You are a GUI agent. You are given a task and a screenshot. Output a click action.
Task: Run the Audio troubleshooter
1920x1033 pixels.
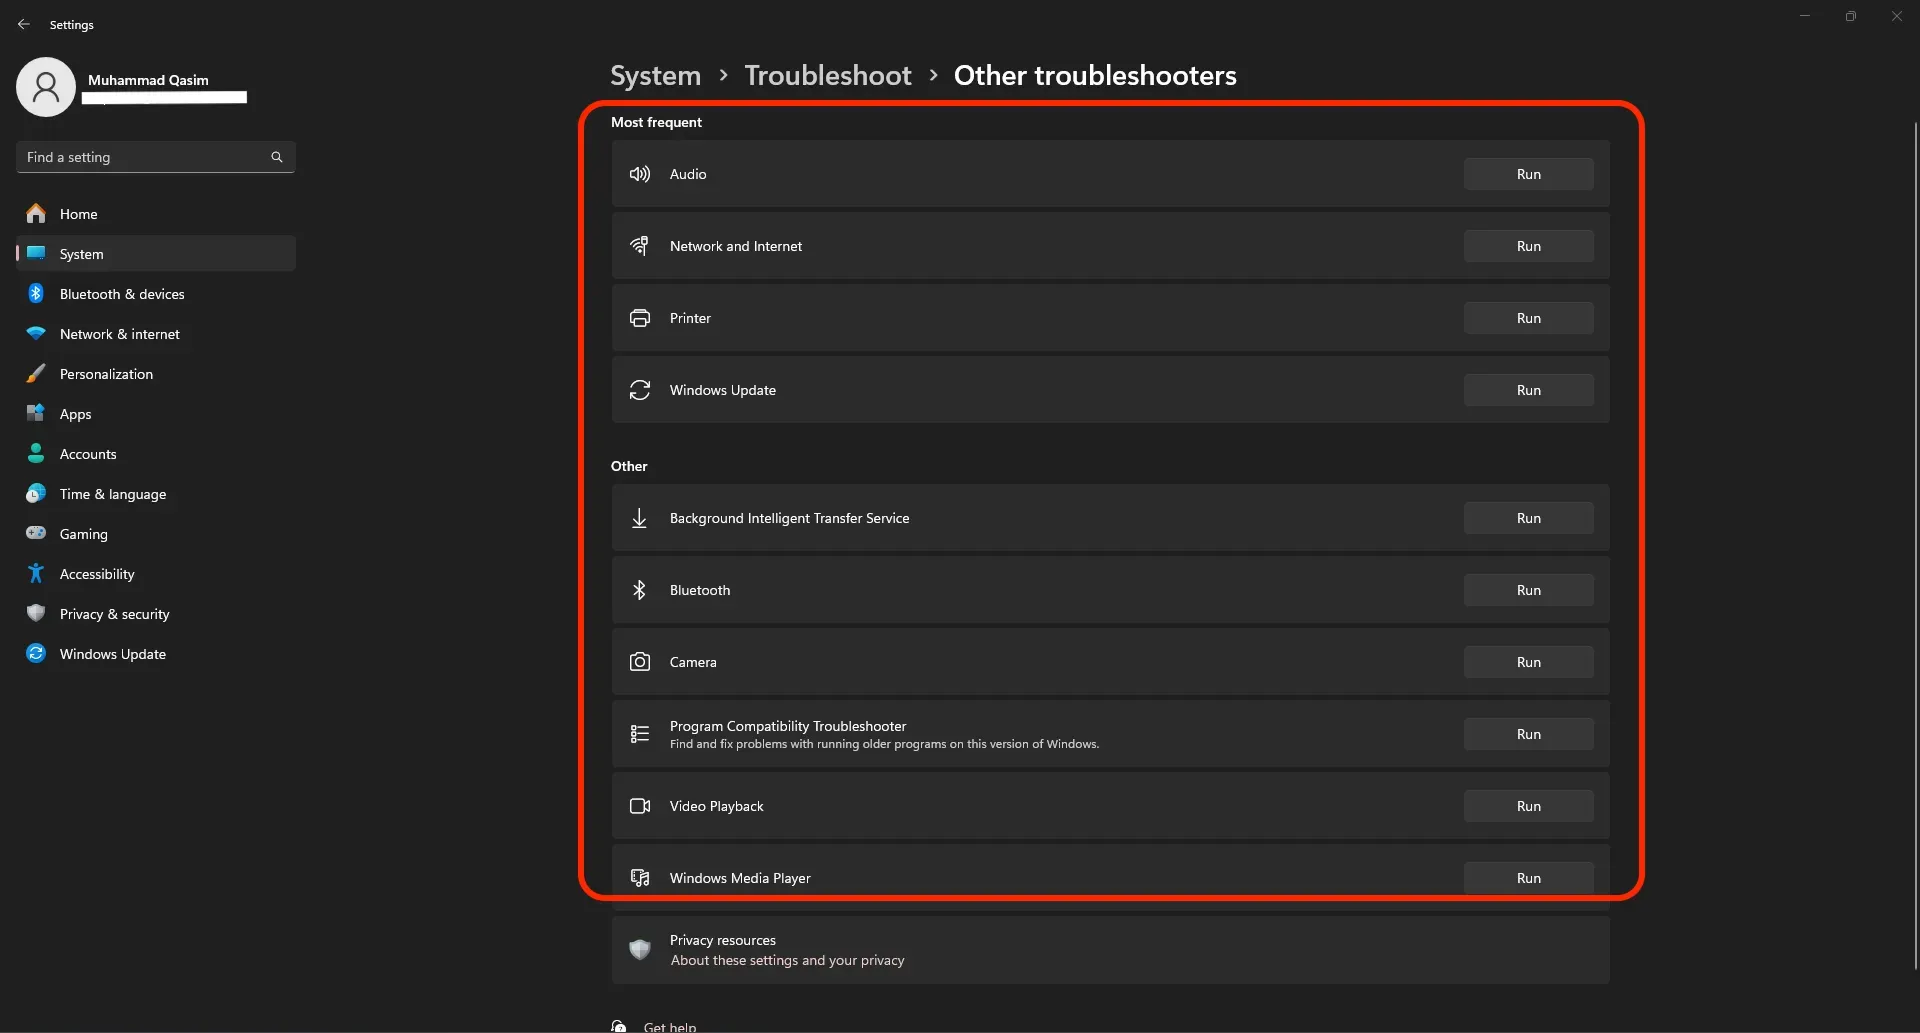click(x=1528, y=174)
